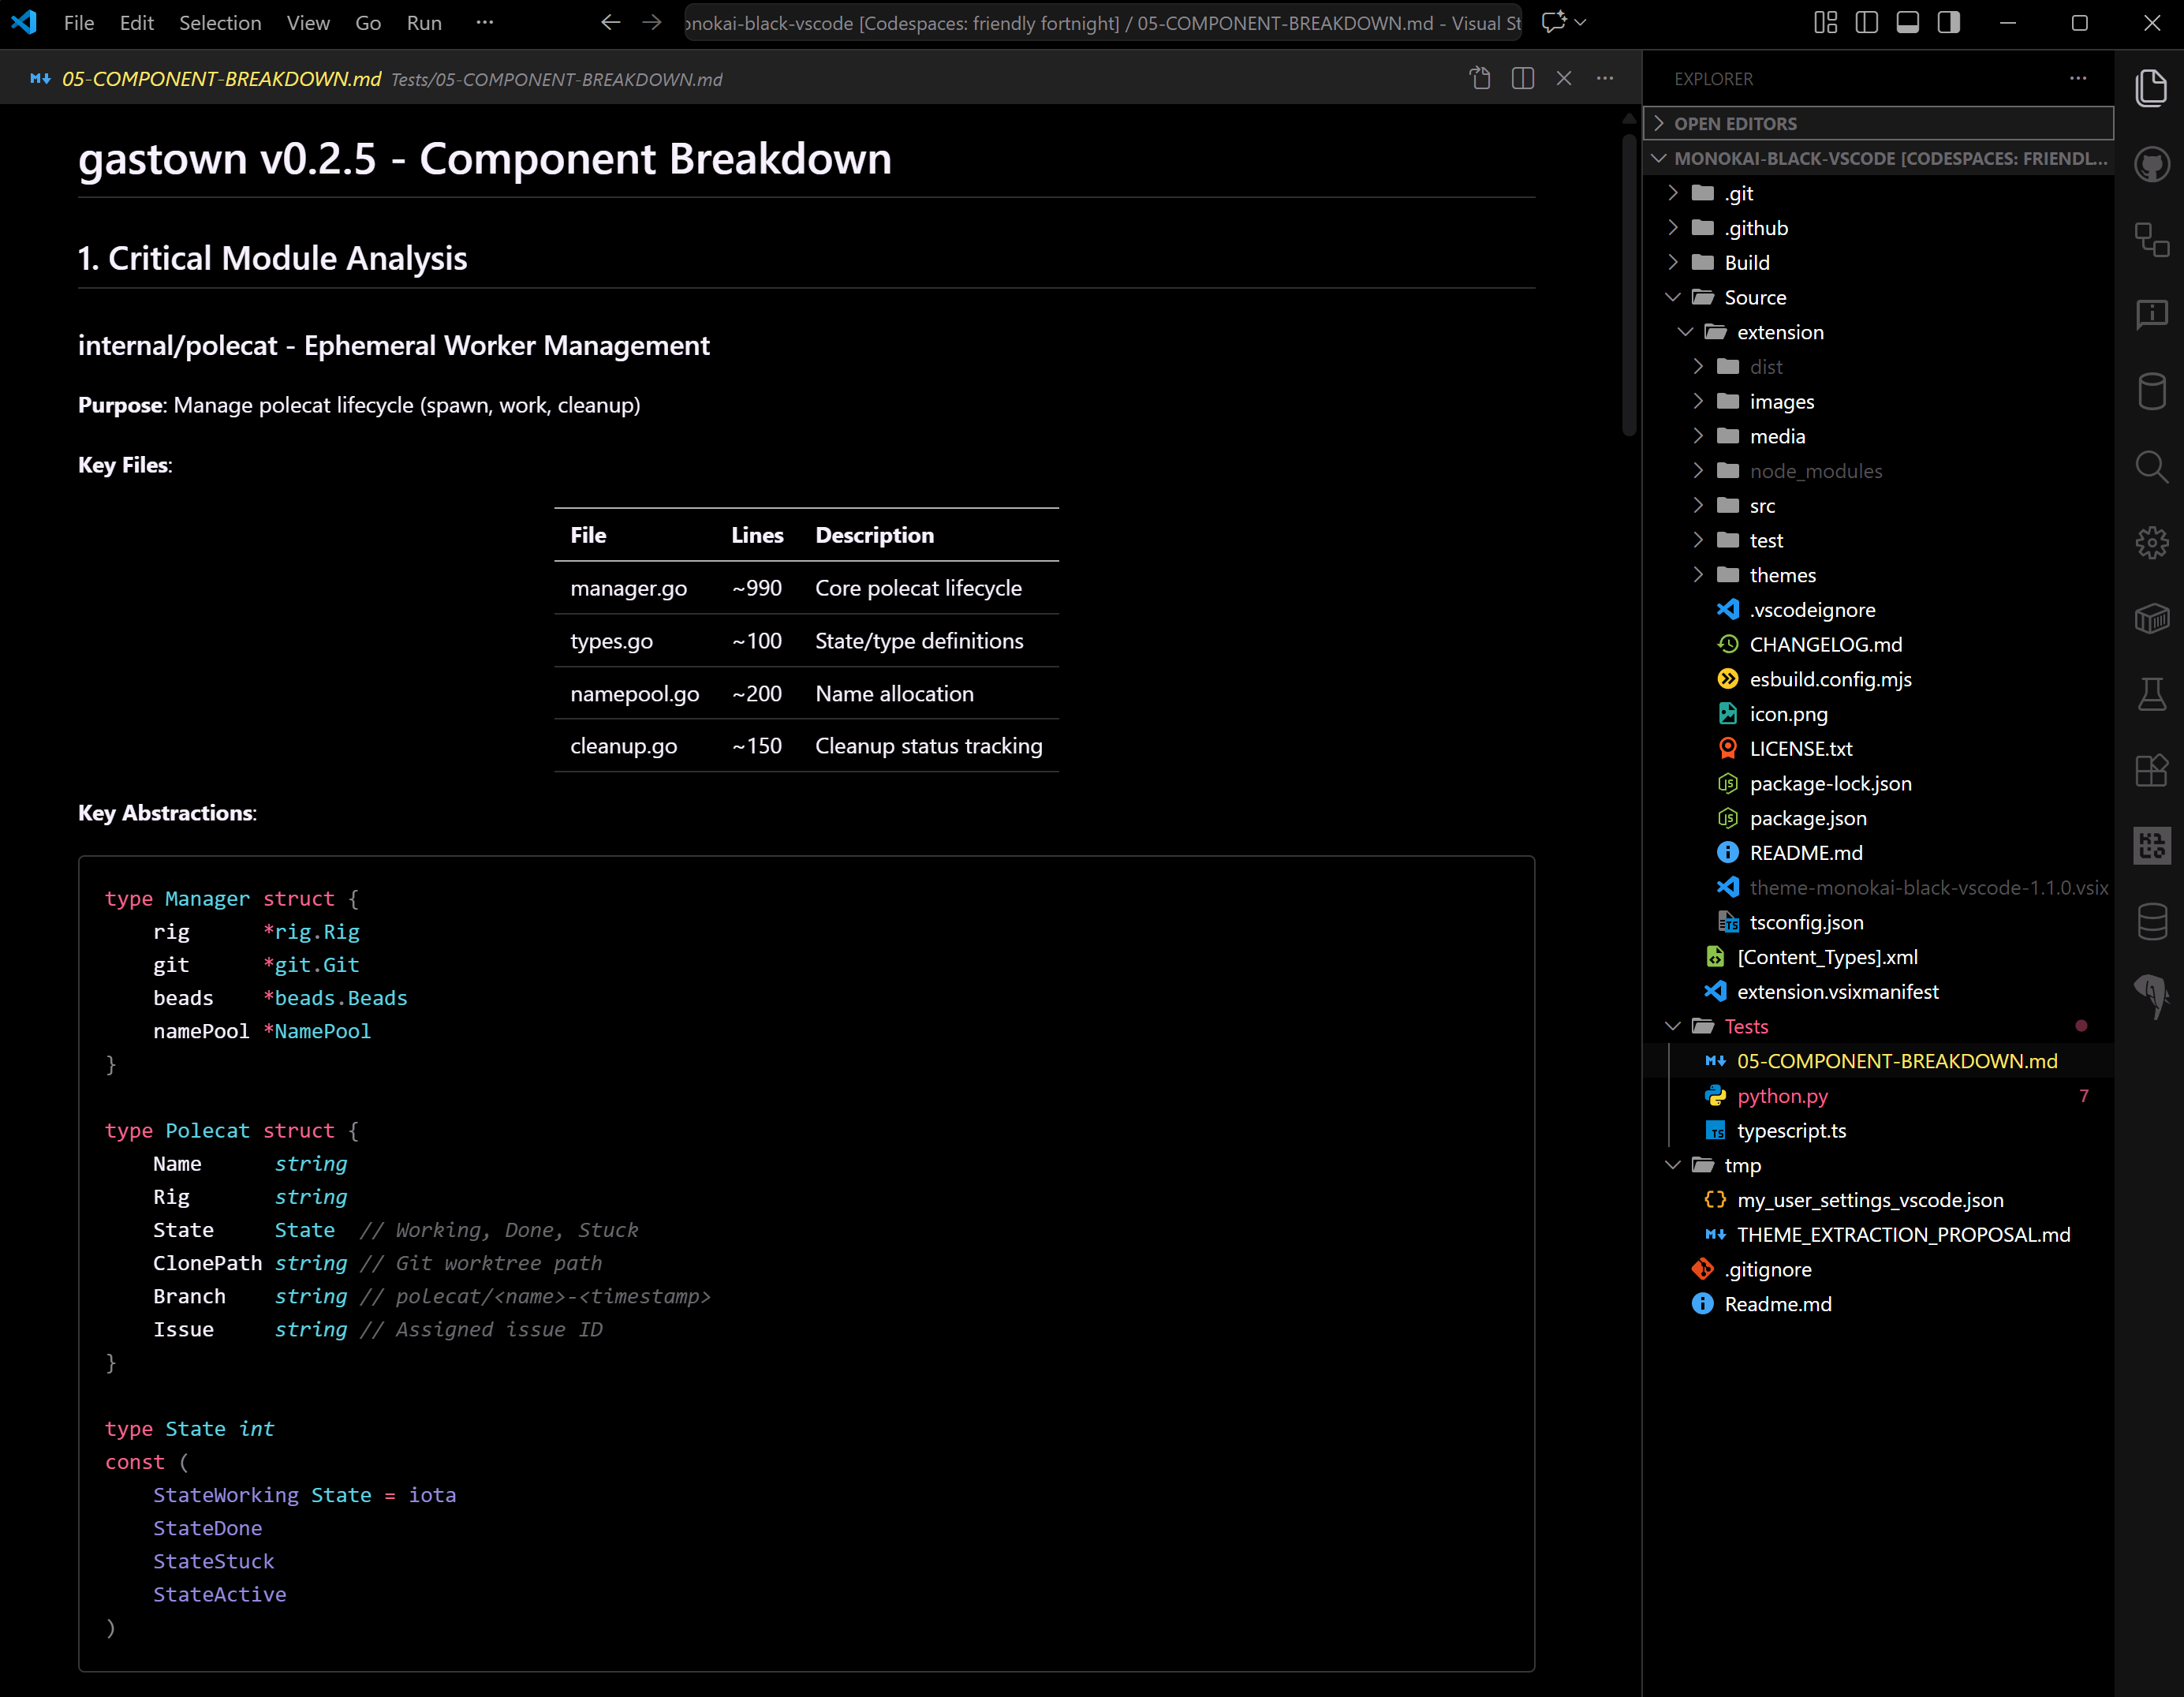Toggle the secondary side bar icon
This screenshot has width=2184, height=1697.
(1948, 22)
